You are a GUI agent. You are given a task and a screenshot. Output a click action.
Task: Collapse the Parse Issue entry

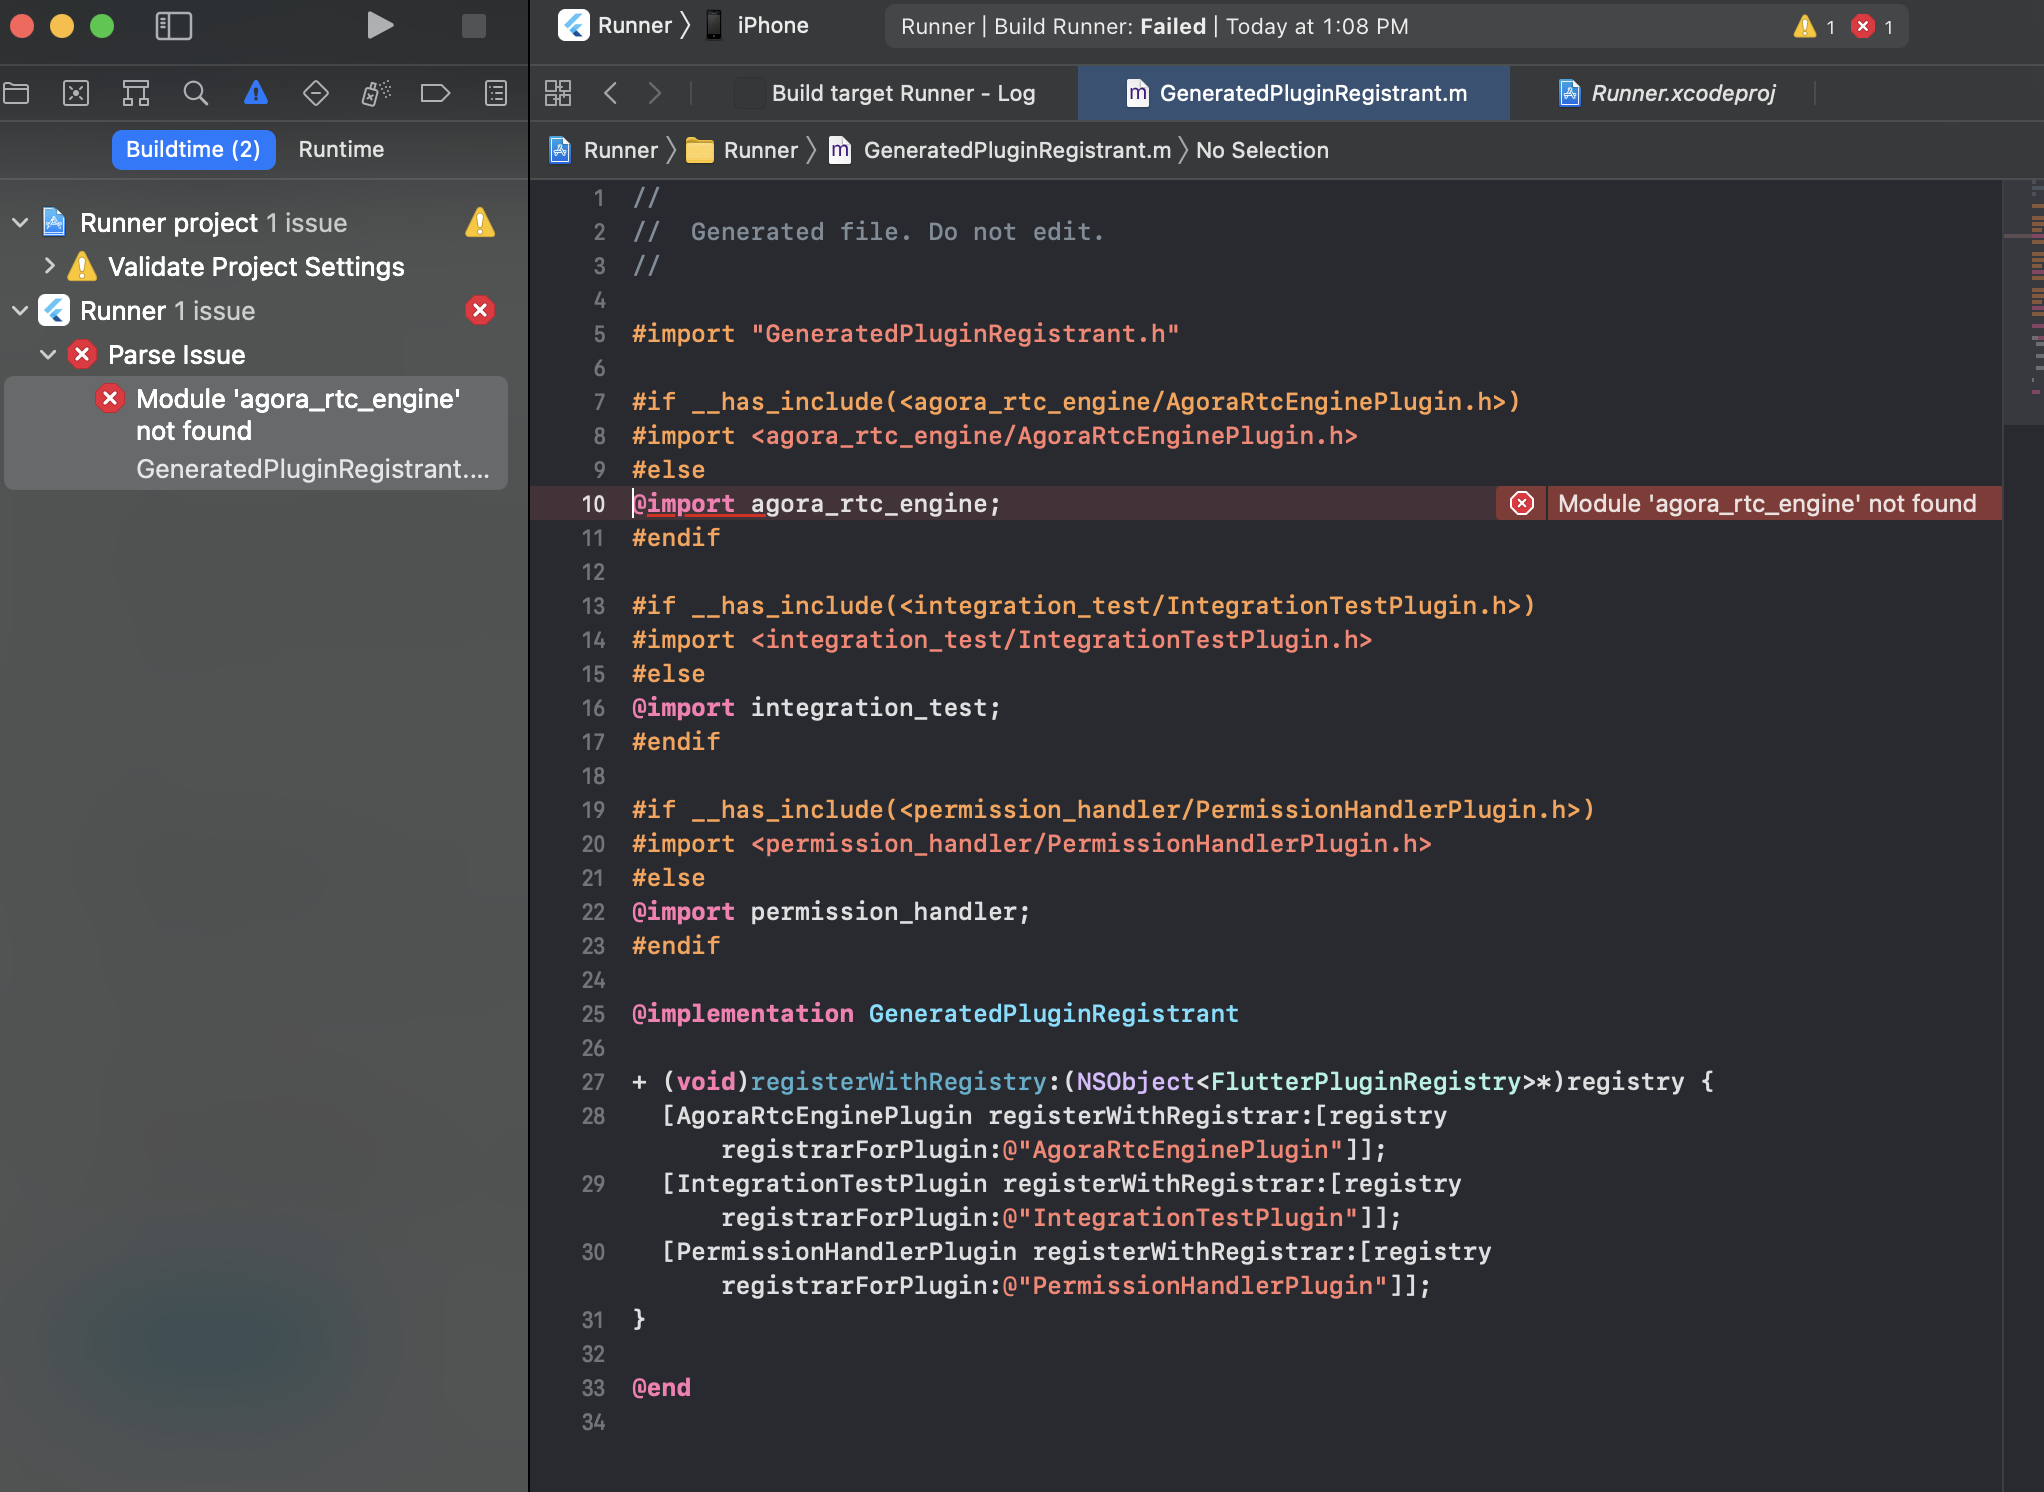47,354
